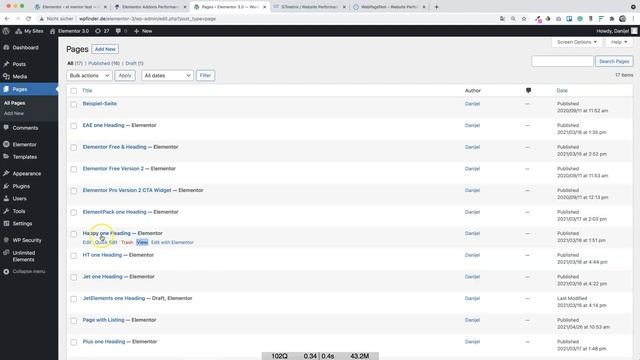The width and height of the screenshot is (640, 360).
Task: Open Elementor in the sidebar
Action: coord(24,144)
